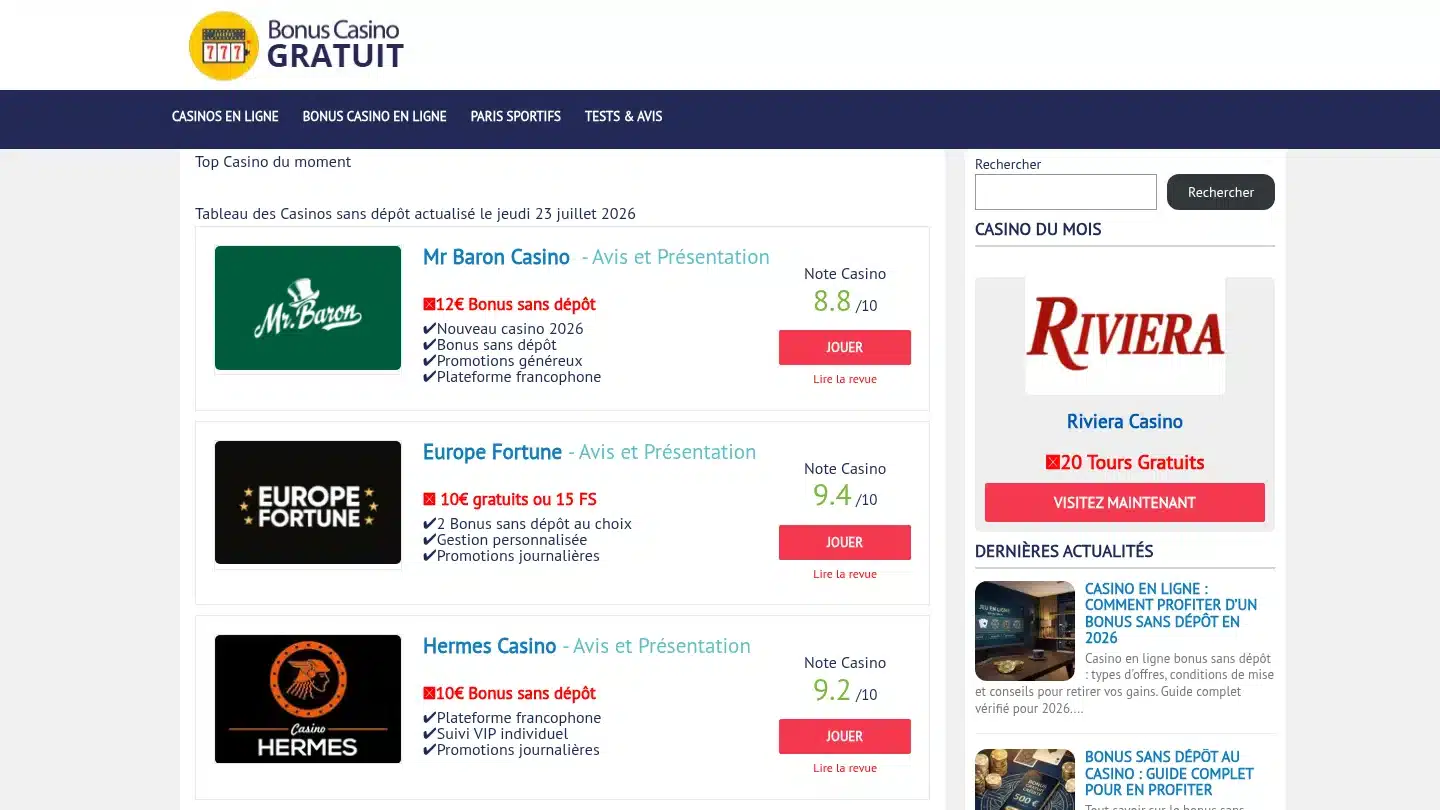Read the Europe Fortune review link
The width and height of the screenshot is (1440, 810).
click(x=845, y=574)
